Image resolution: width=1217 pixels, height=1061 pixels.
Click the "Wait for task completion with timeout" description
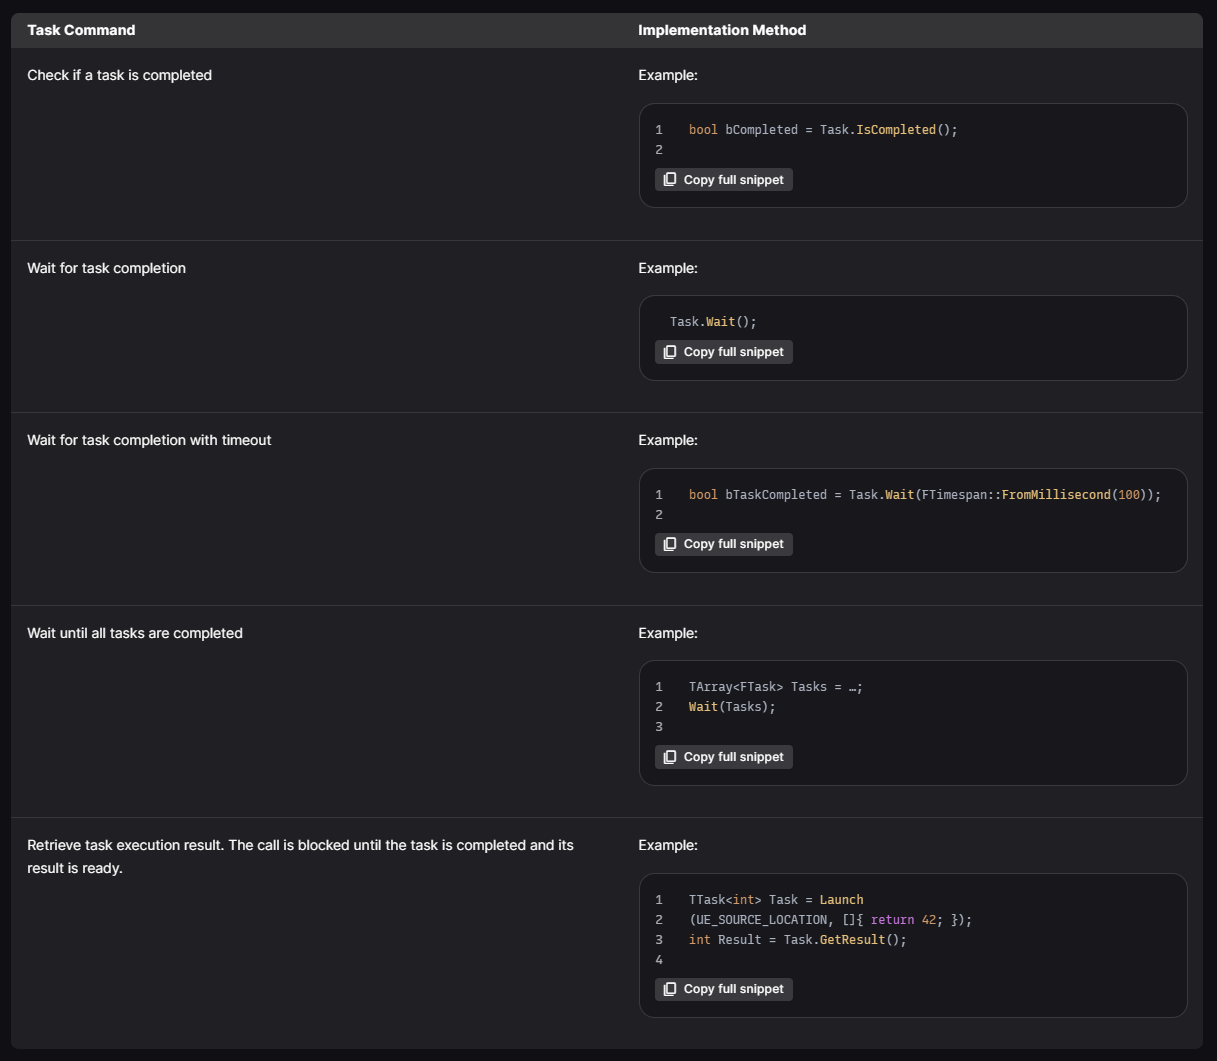click(149, 440)
